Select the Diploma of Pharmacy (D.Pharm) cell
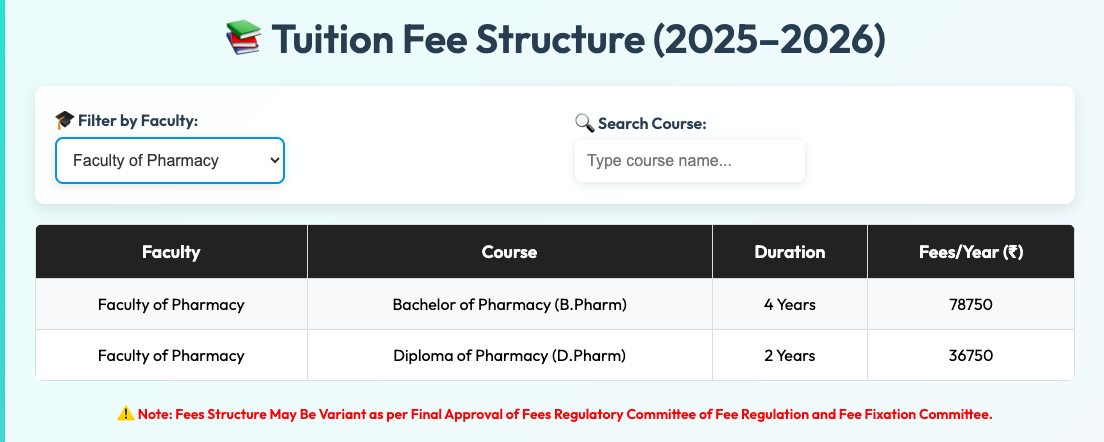The image size is (1104, 442). [510, 355]
